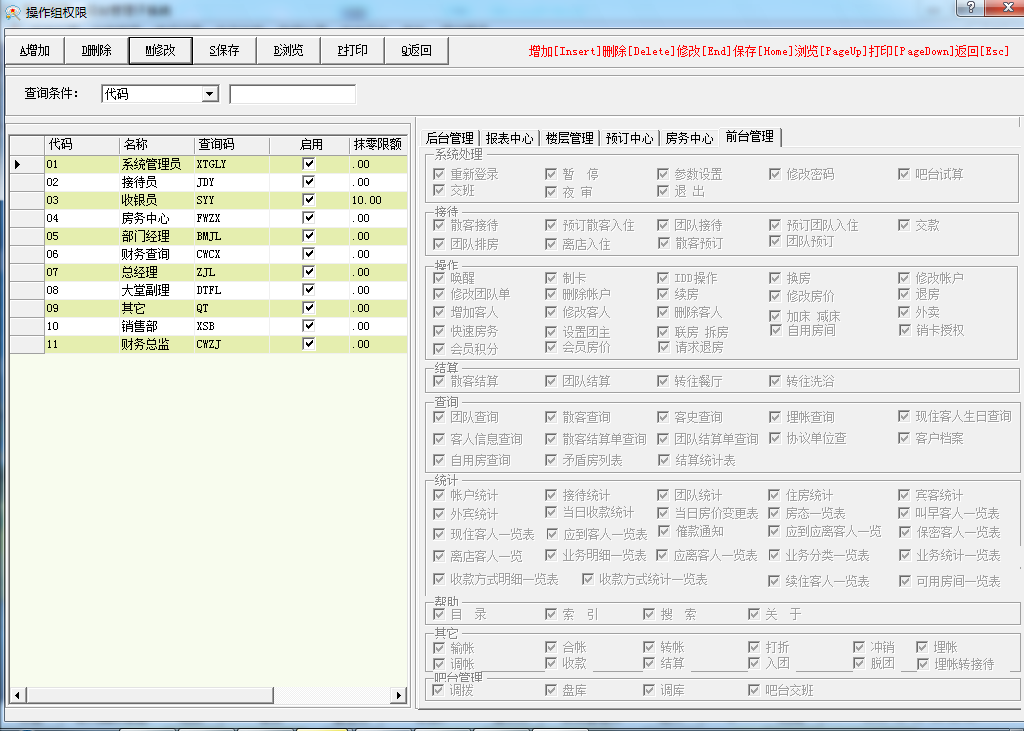Toggle the 启用 checkbox for 系统管理员 row
The height and width of the screenshot is (731, 1024).
click(x=309, y=164)
